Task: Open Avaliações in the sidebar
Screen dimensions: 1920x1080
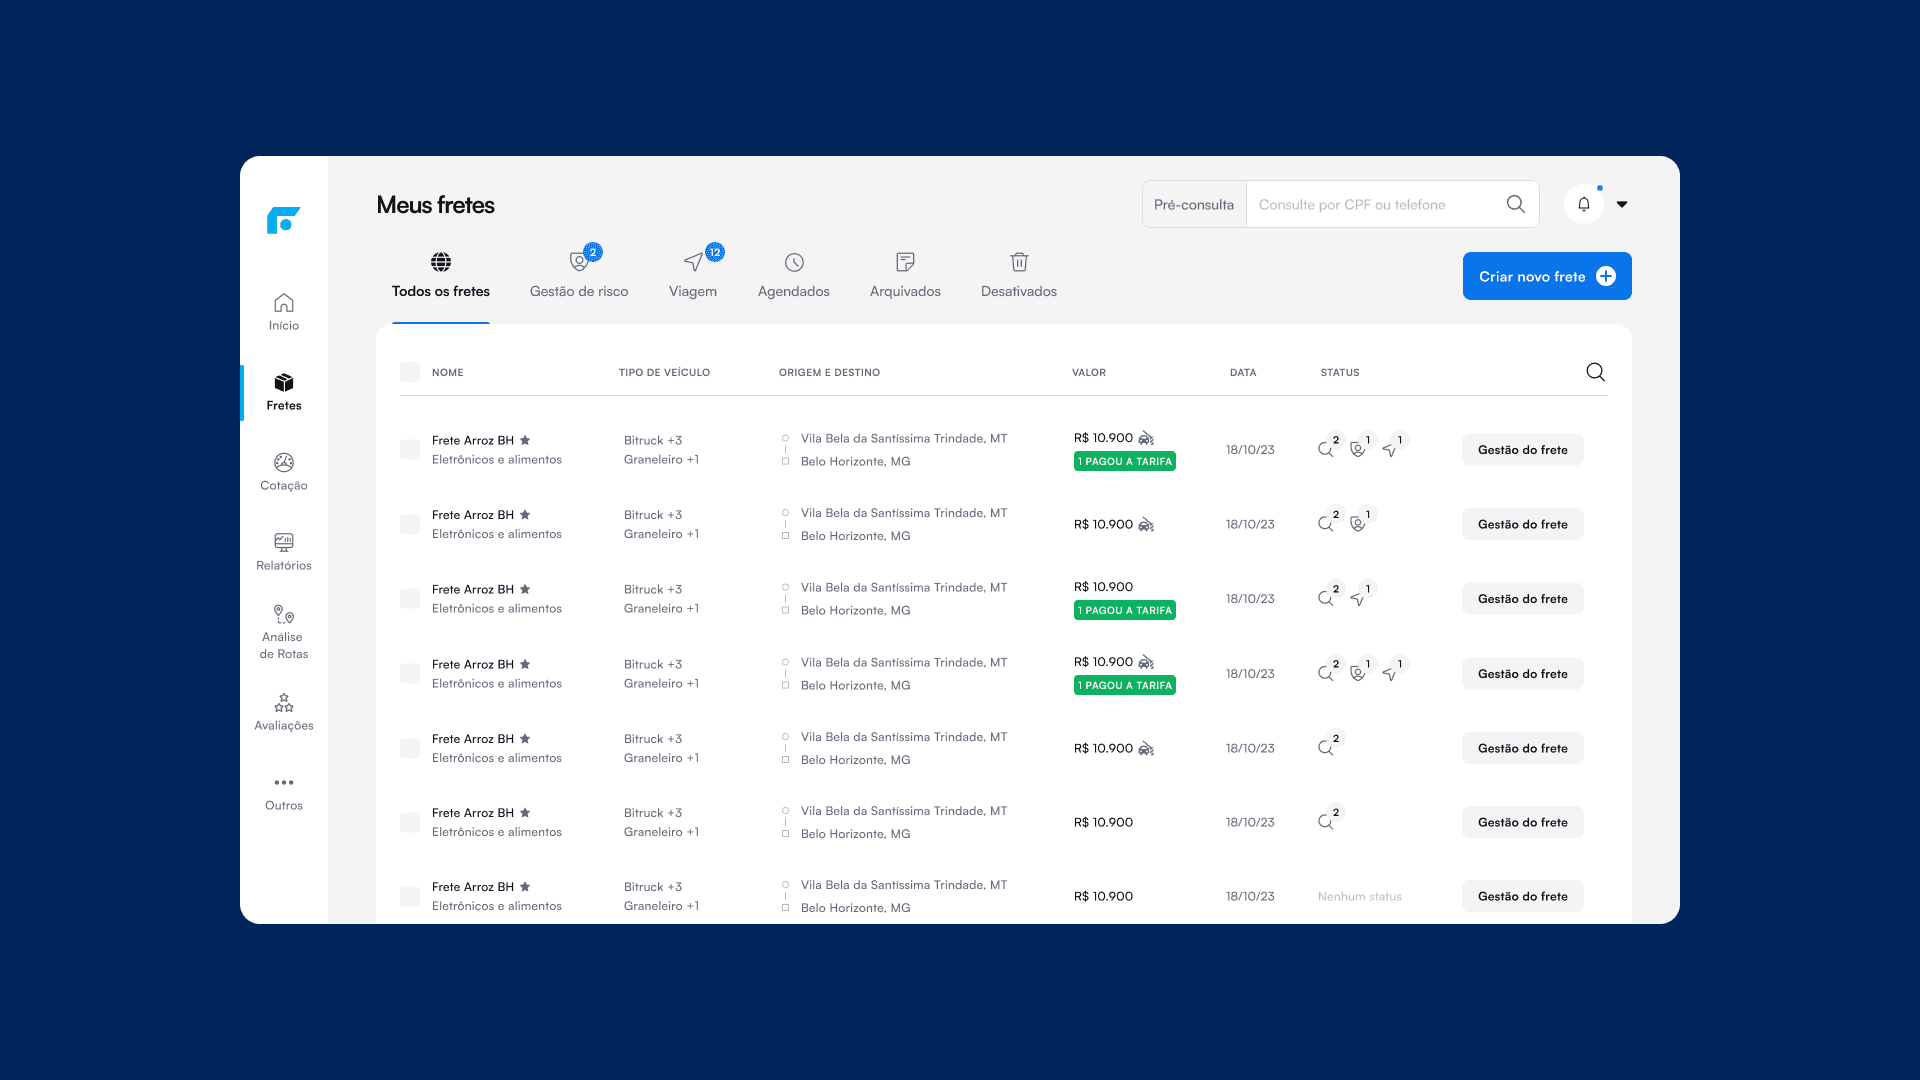Action: (x=284, y=712)
